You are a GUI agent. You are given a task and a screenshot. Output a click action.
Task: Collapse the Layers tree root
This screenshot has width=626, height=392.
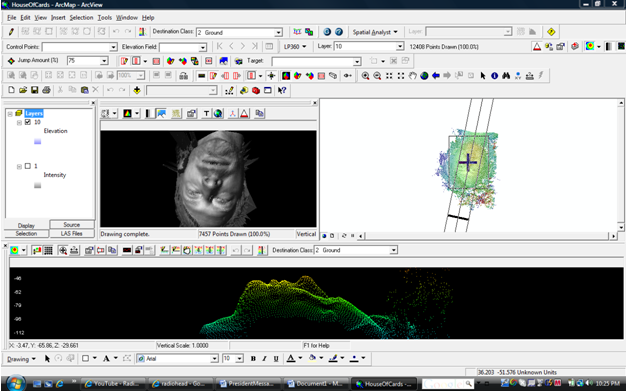click(x=10, y=114)
